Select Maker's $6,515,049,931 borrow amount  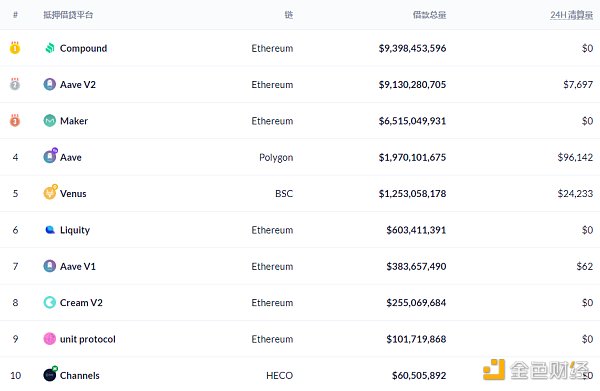[x=412, y=121]
